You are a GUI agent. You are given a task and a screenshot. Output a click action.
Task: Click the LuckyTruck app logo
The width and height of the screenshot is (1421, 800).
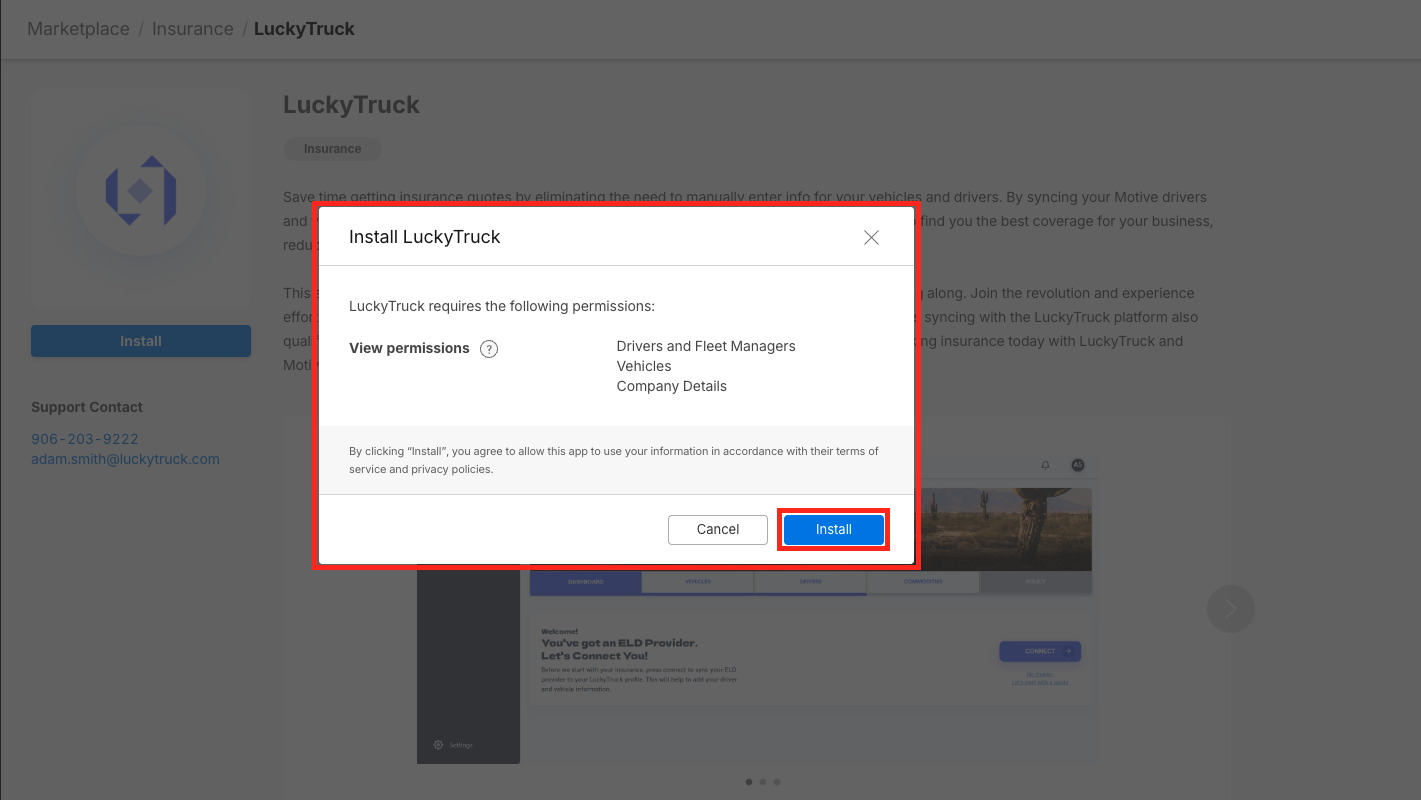[141, 190]
